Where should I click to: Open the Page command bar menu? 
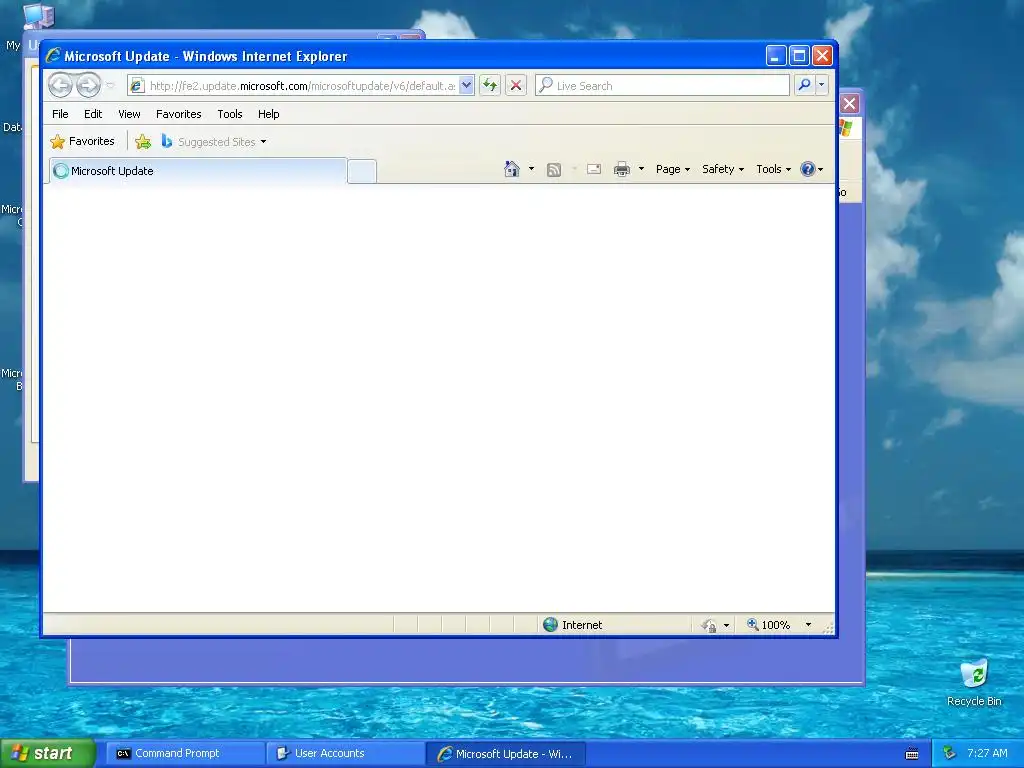pos(673,169)
